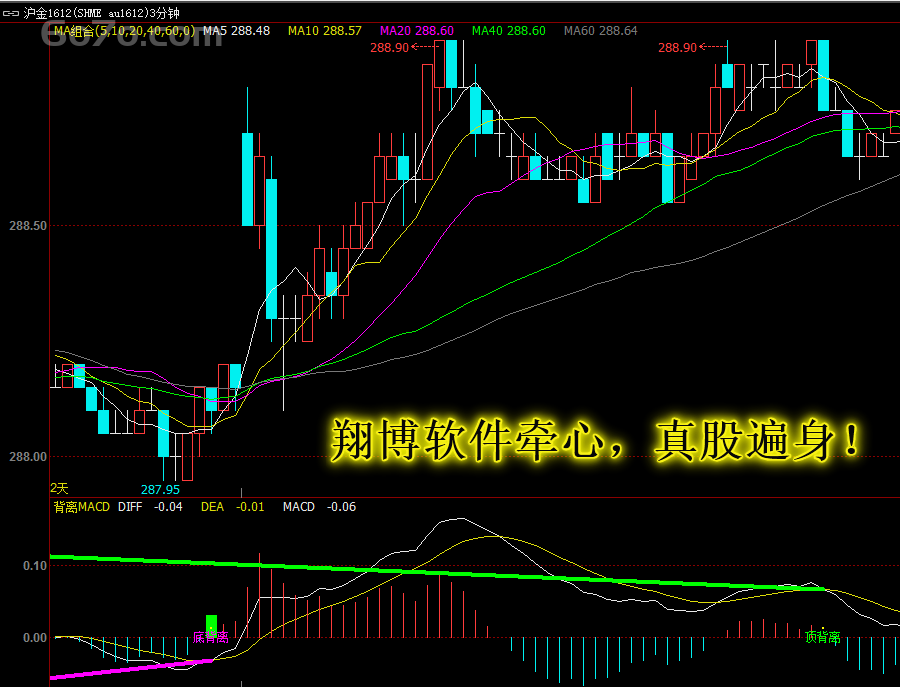Screen dimensions: 900x687
Task: Click the first 288.90 high price label
Action: click(389, 48)
